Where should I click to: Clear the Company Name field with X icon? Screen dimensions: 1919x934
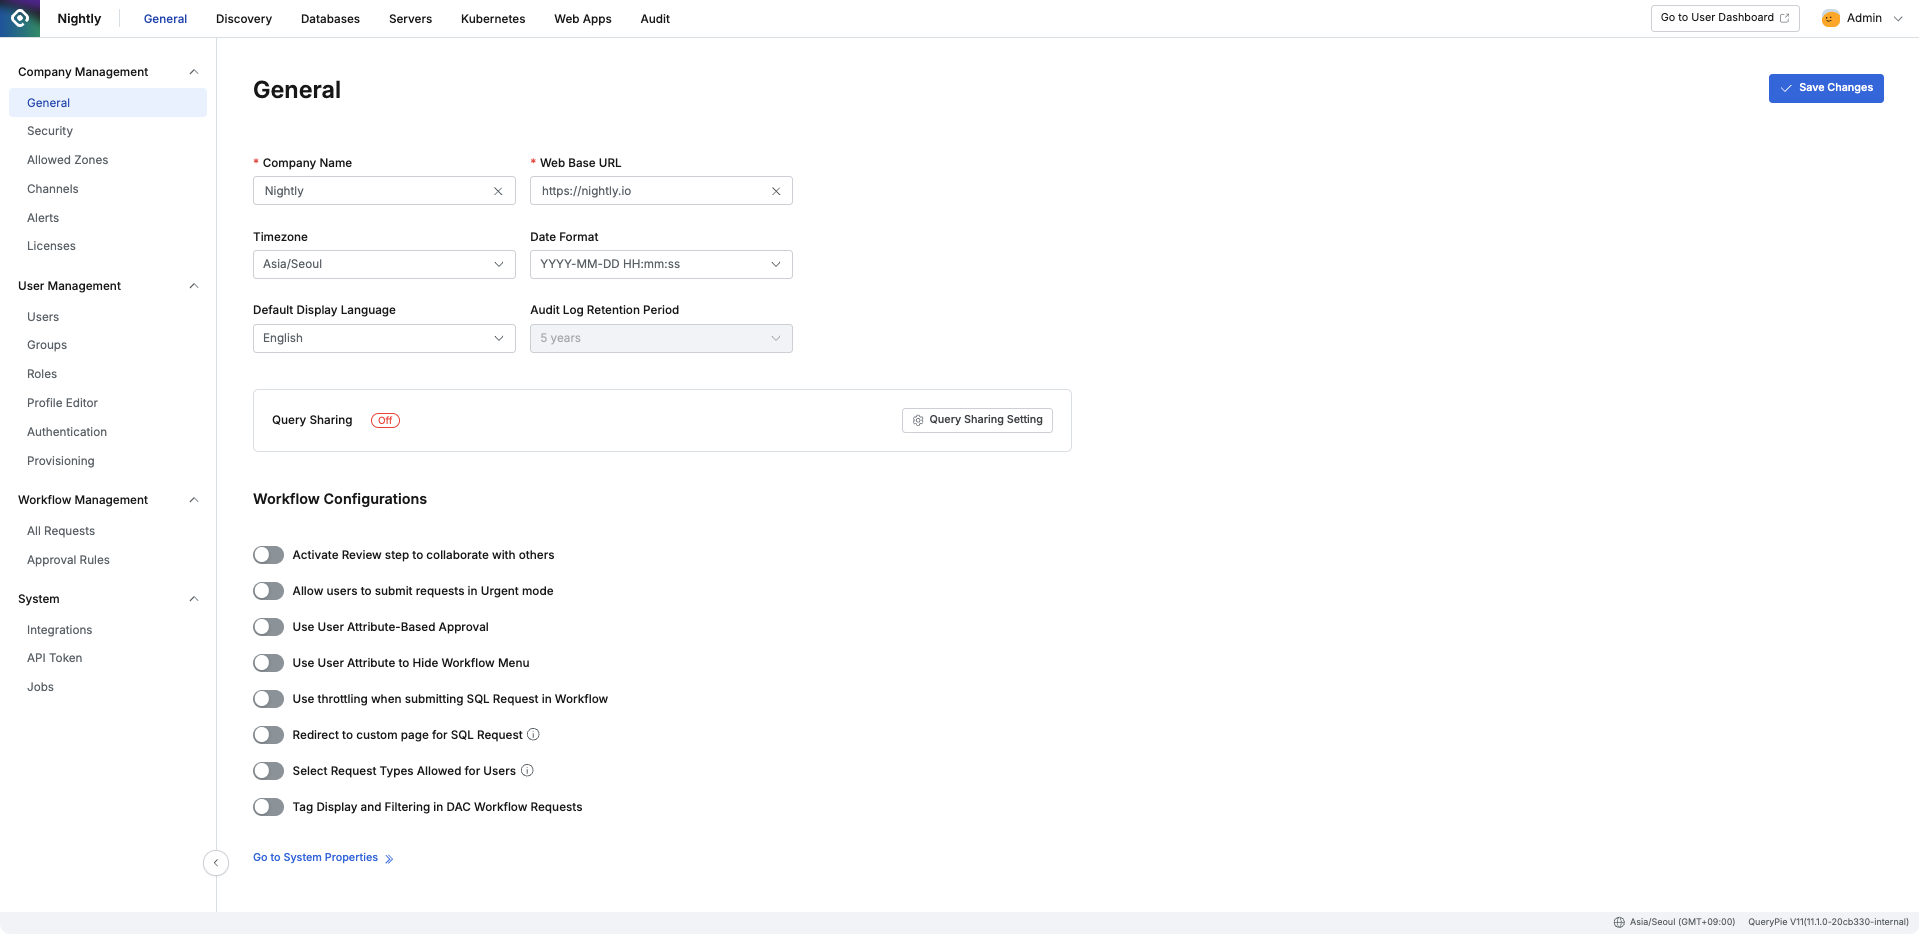click(498, 191)
